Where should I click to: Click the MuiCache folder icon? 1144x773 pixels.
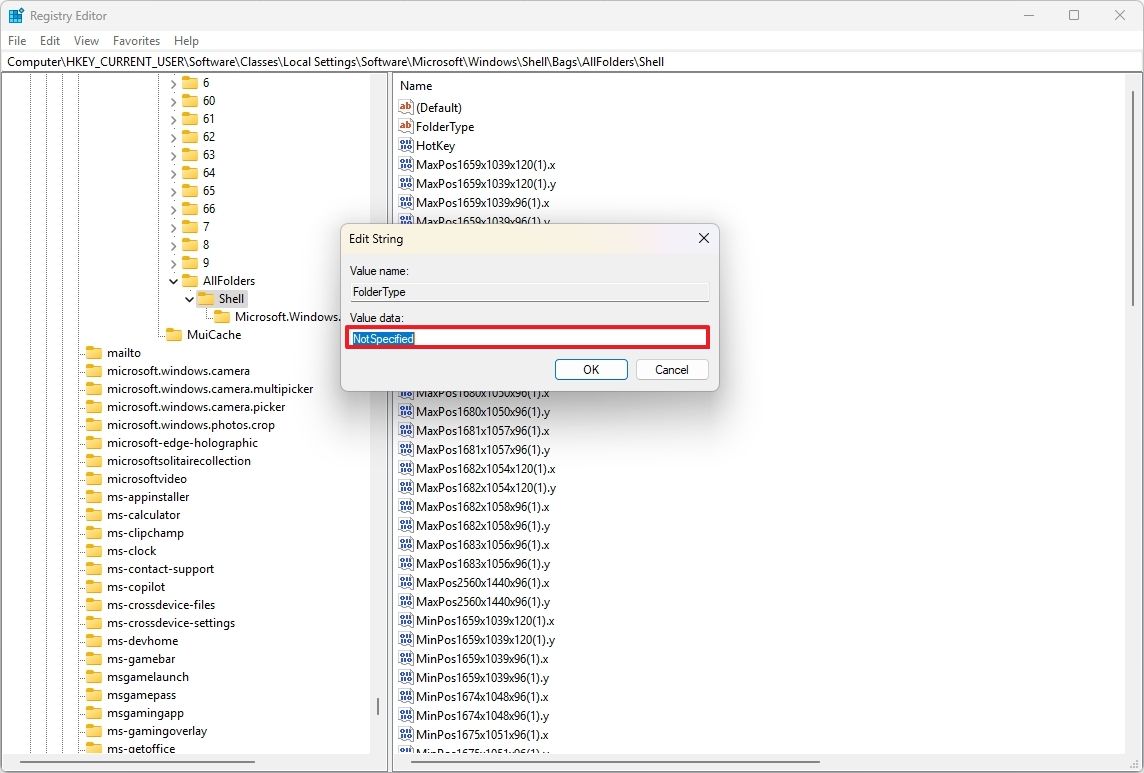pos(172,335)
